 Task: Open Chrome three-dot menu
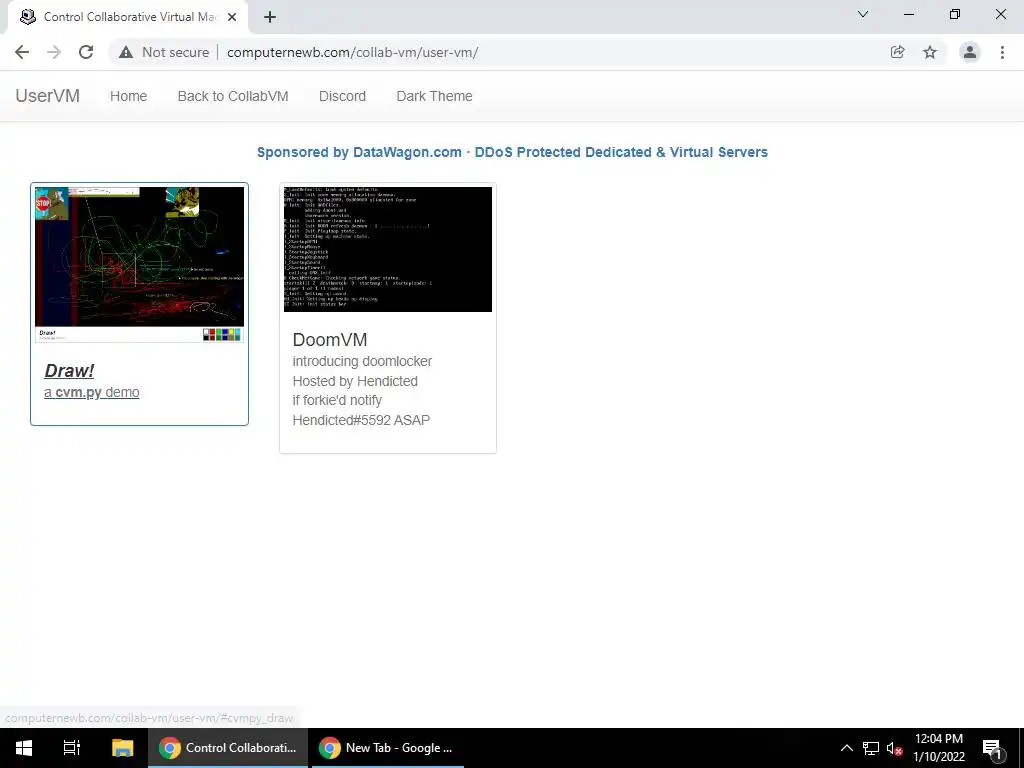[1002, 52]
